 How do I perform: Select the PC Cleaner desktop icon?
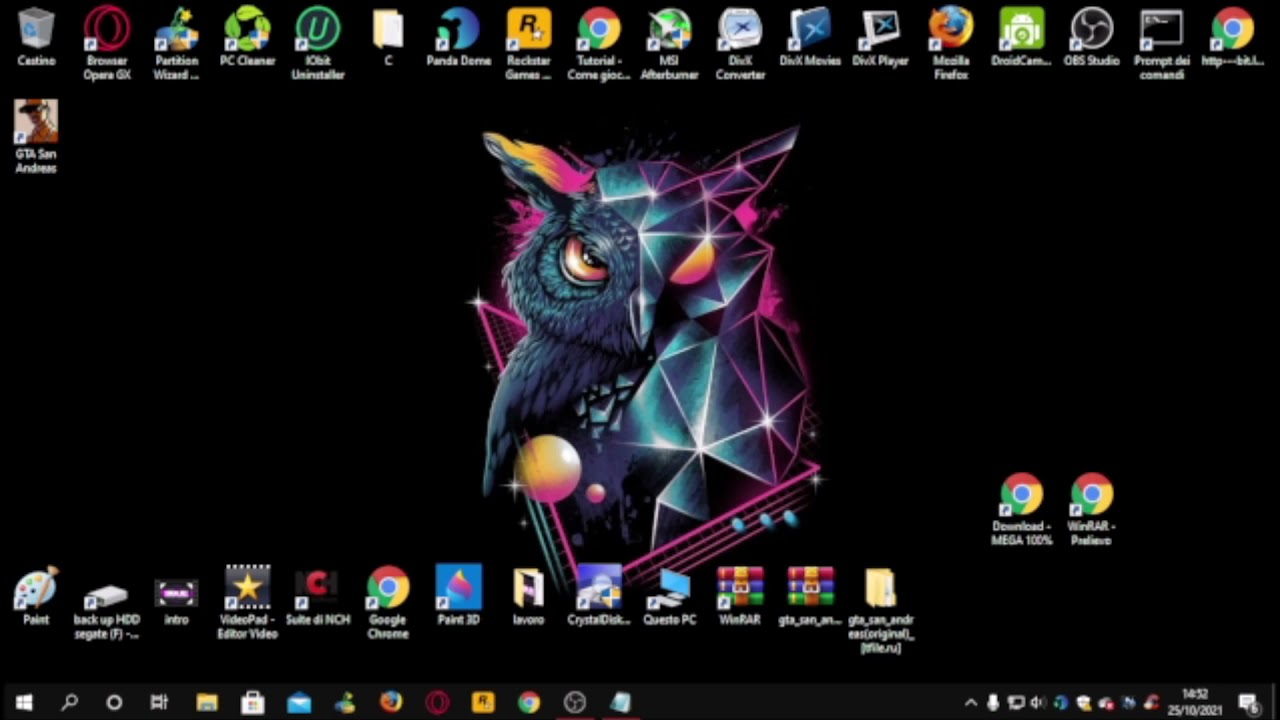point(247,38)
